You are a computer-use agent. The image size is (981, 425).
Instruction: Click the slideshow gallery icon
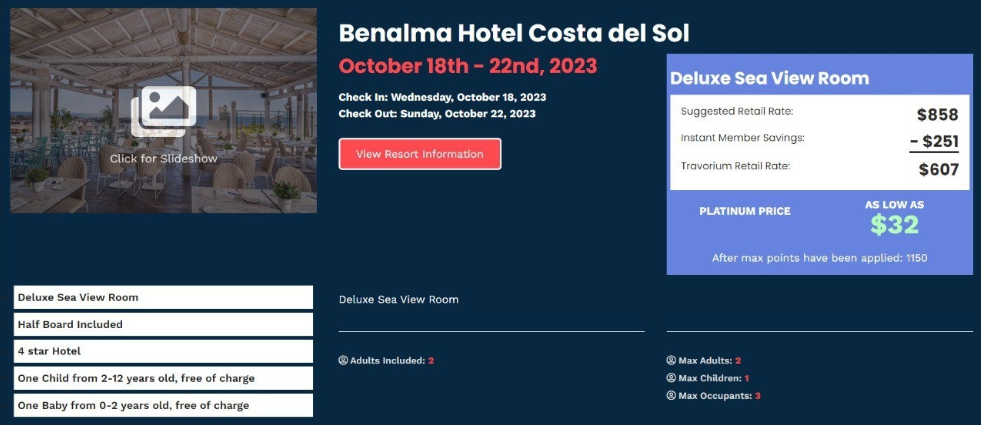(163, 111)
